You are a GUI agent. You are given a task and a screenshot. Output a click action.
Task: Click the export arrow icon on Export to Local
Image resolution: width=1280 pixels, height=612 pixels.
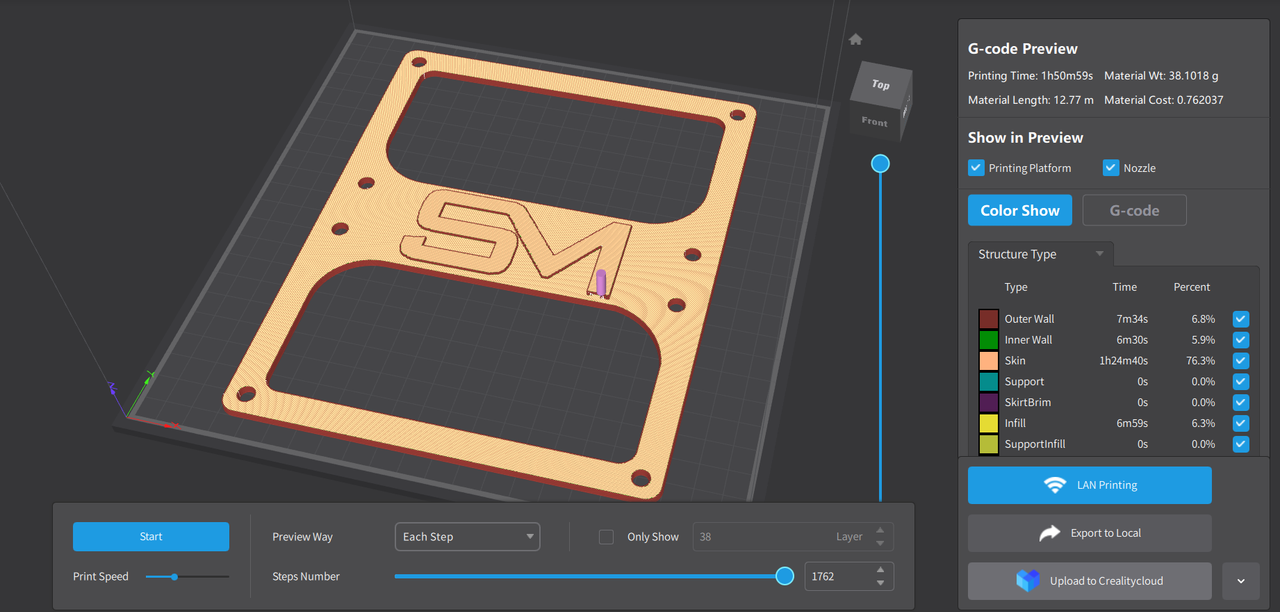pos(1049,533)
